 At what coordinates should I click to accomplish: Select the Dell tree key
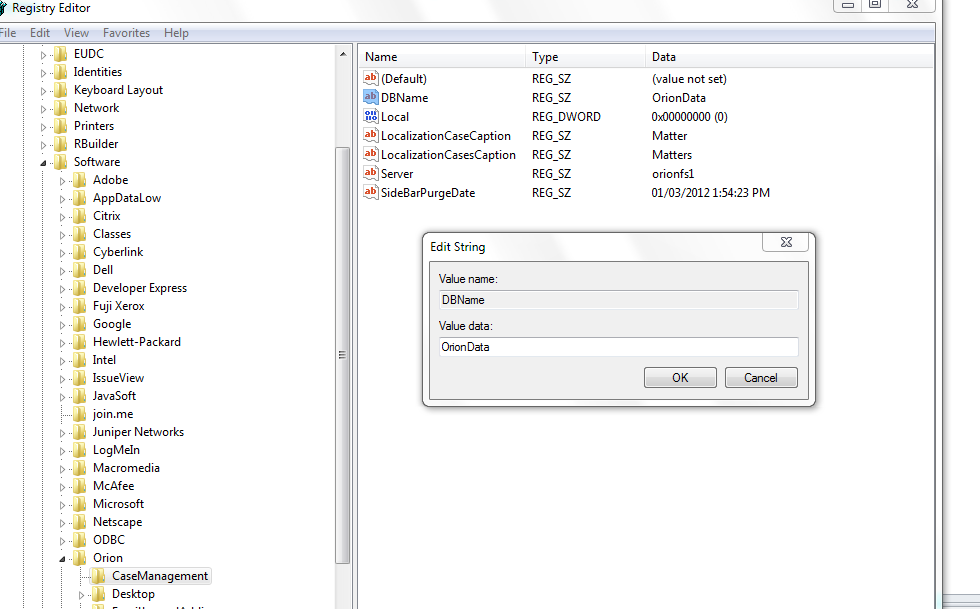click(103, 270)
